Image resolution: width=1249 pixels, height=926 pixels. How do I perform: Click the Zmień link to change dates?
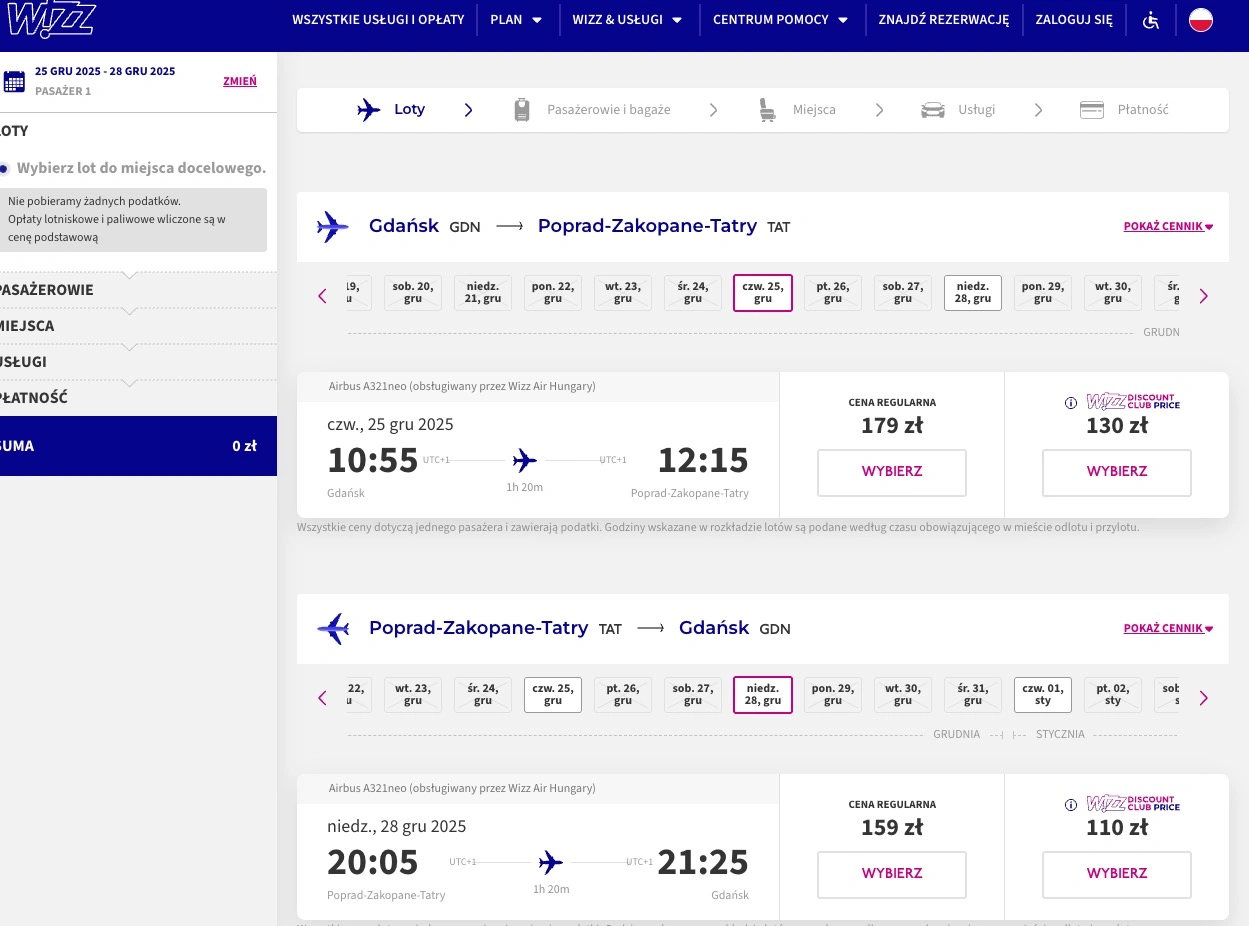[239, 81]
